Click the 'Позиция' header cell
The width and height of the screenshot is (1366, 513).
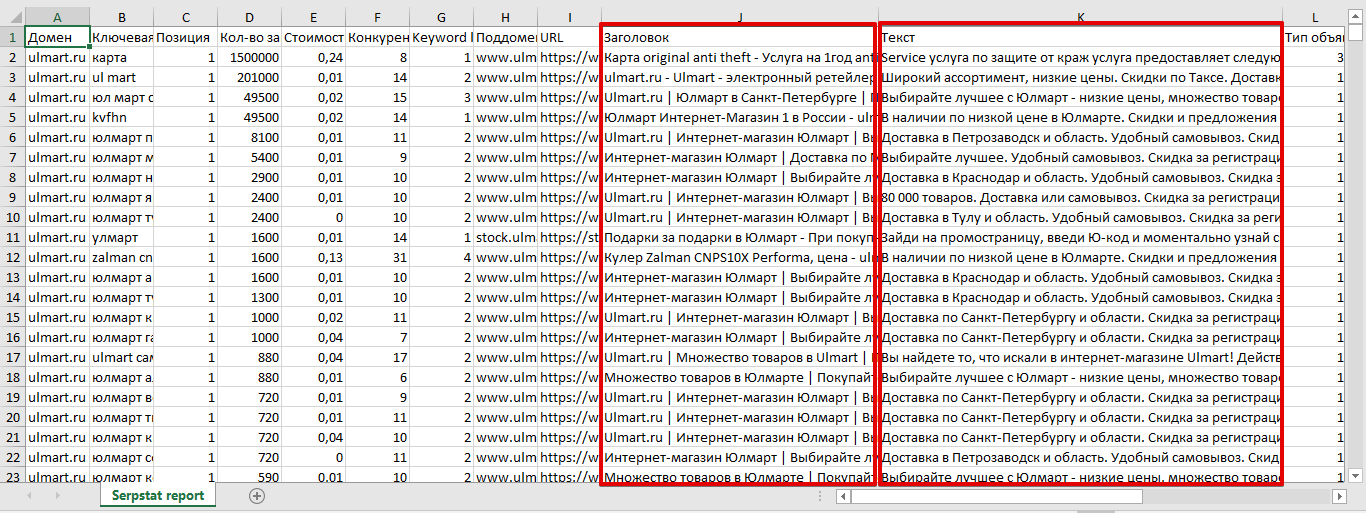[185, 37]
